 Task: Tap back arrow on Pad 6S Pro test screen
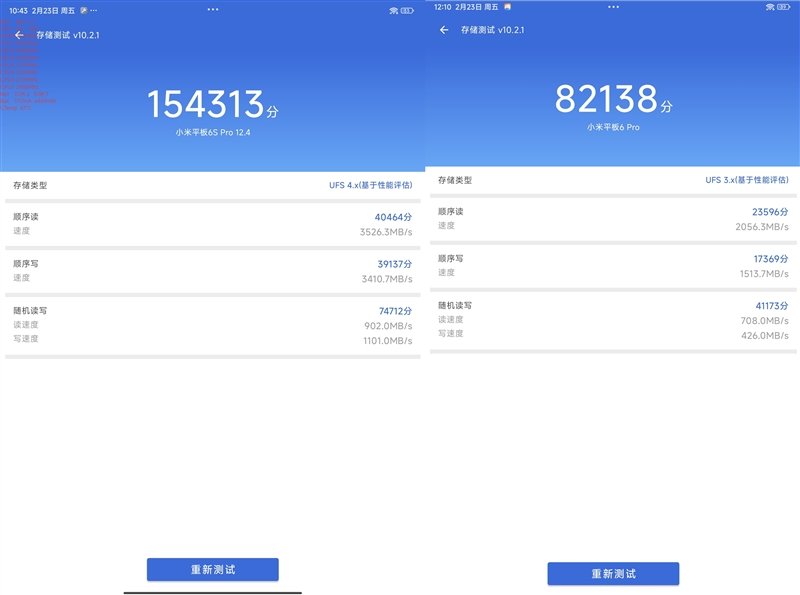19,35
